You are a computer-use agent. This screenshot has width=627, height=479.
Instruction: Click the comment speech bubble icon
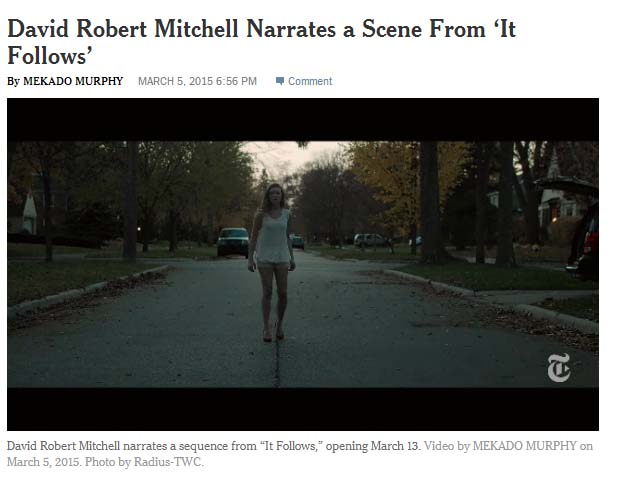[x=280, y=81]
